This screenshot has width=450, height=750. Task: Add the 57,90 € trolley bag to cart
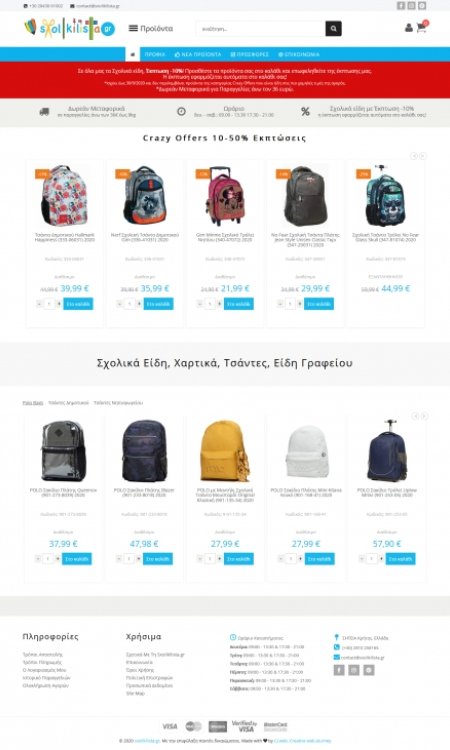coord(400,559)
